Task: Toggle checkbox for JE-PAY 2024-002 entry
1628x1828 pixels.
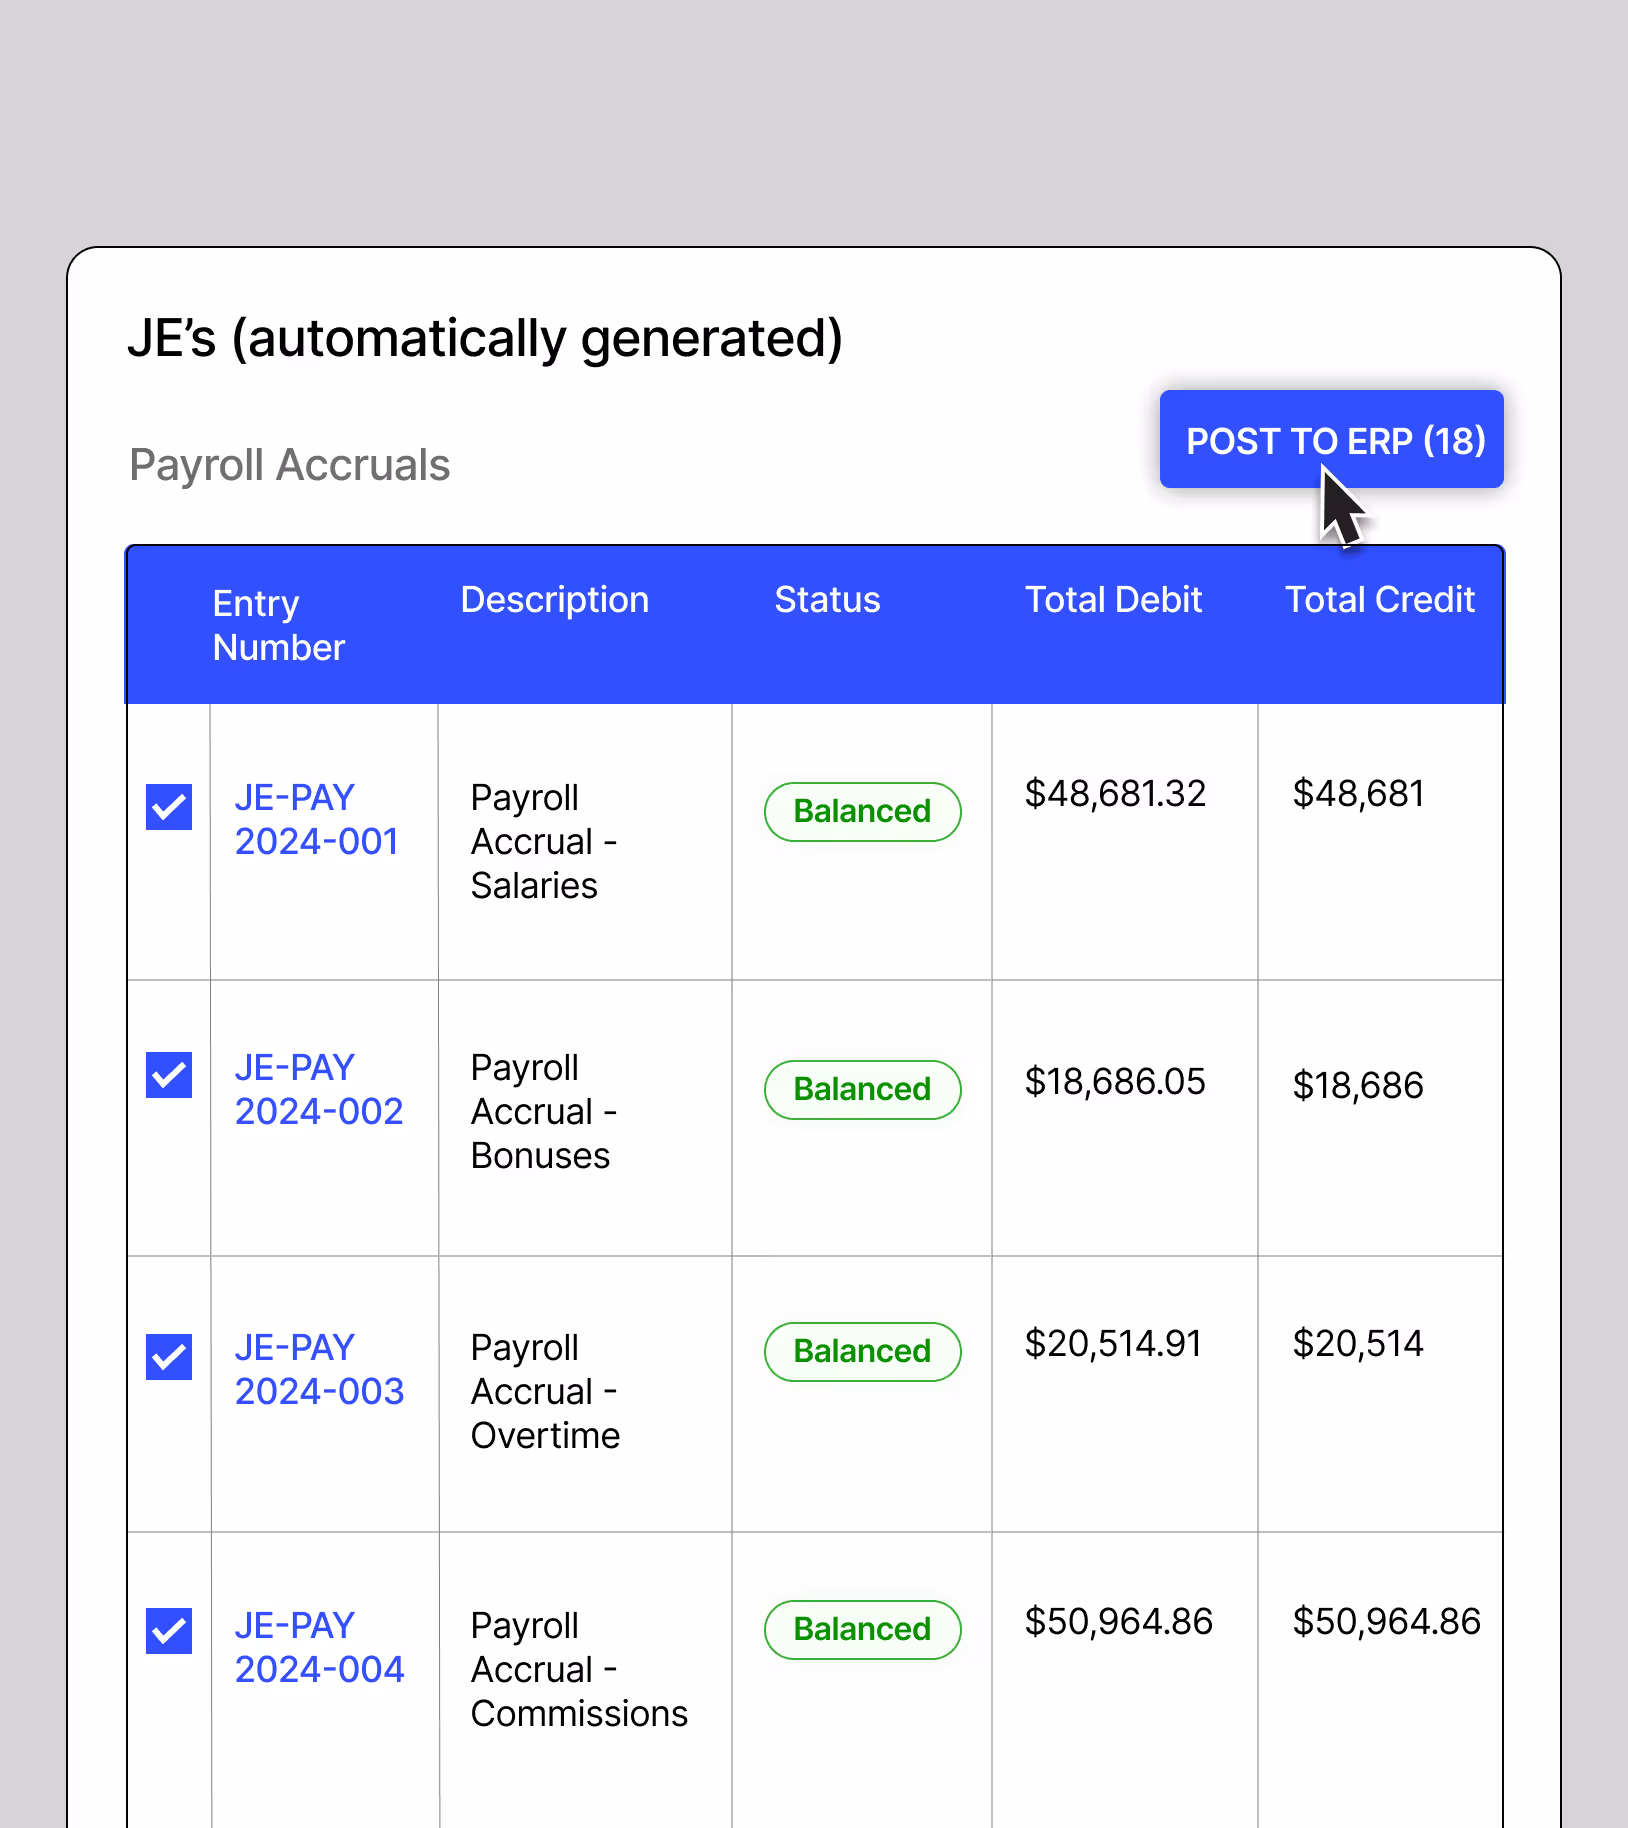Action: coord(169,1075)
